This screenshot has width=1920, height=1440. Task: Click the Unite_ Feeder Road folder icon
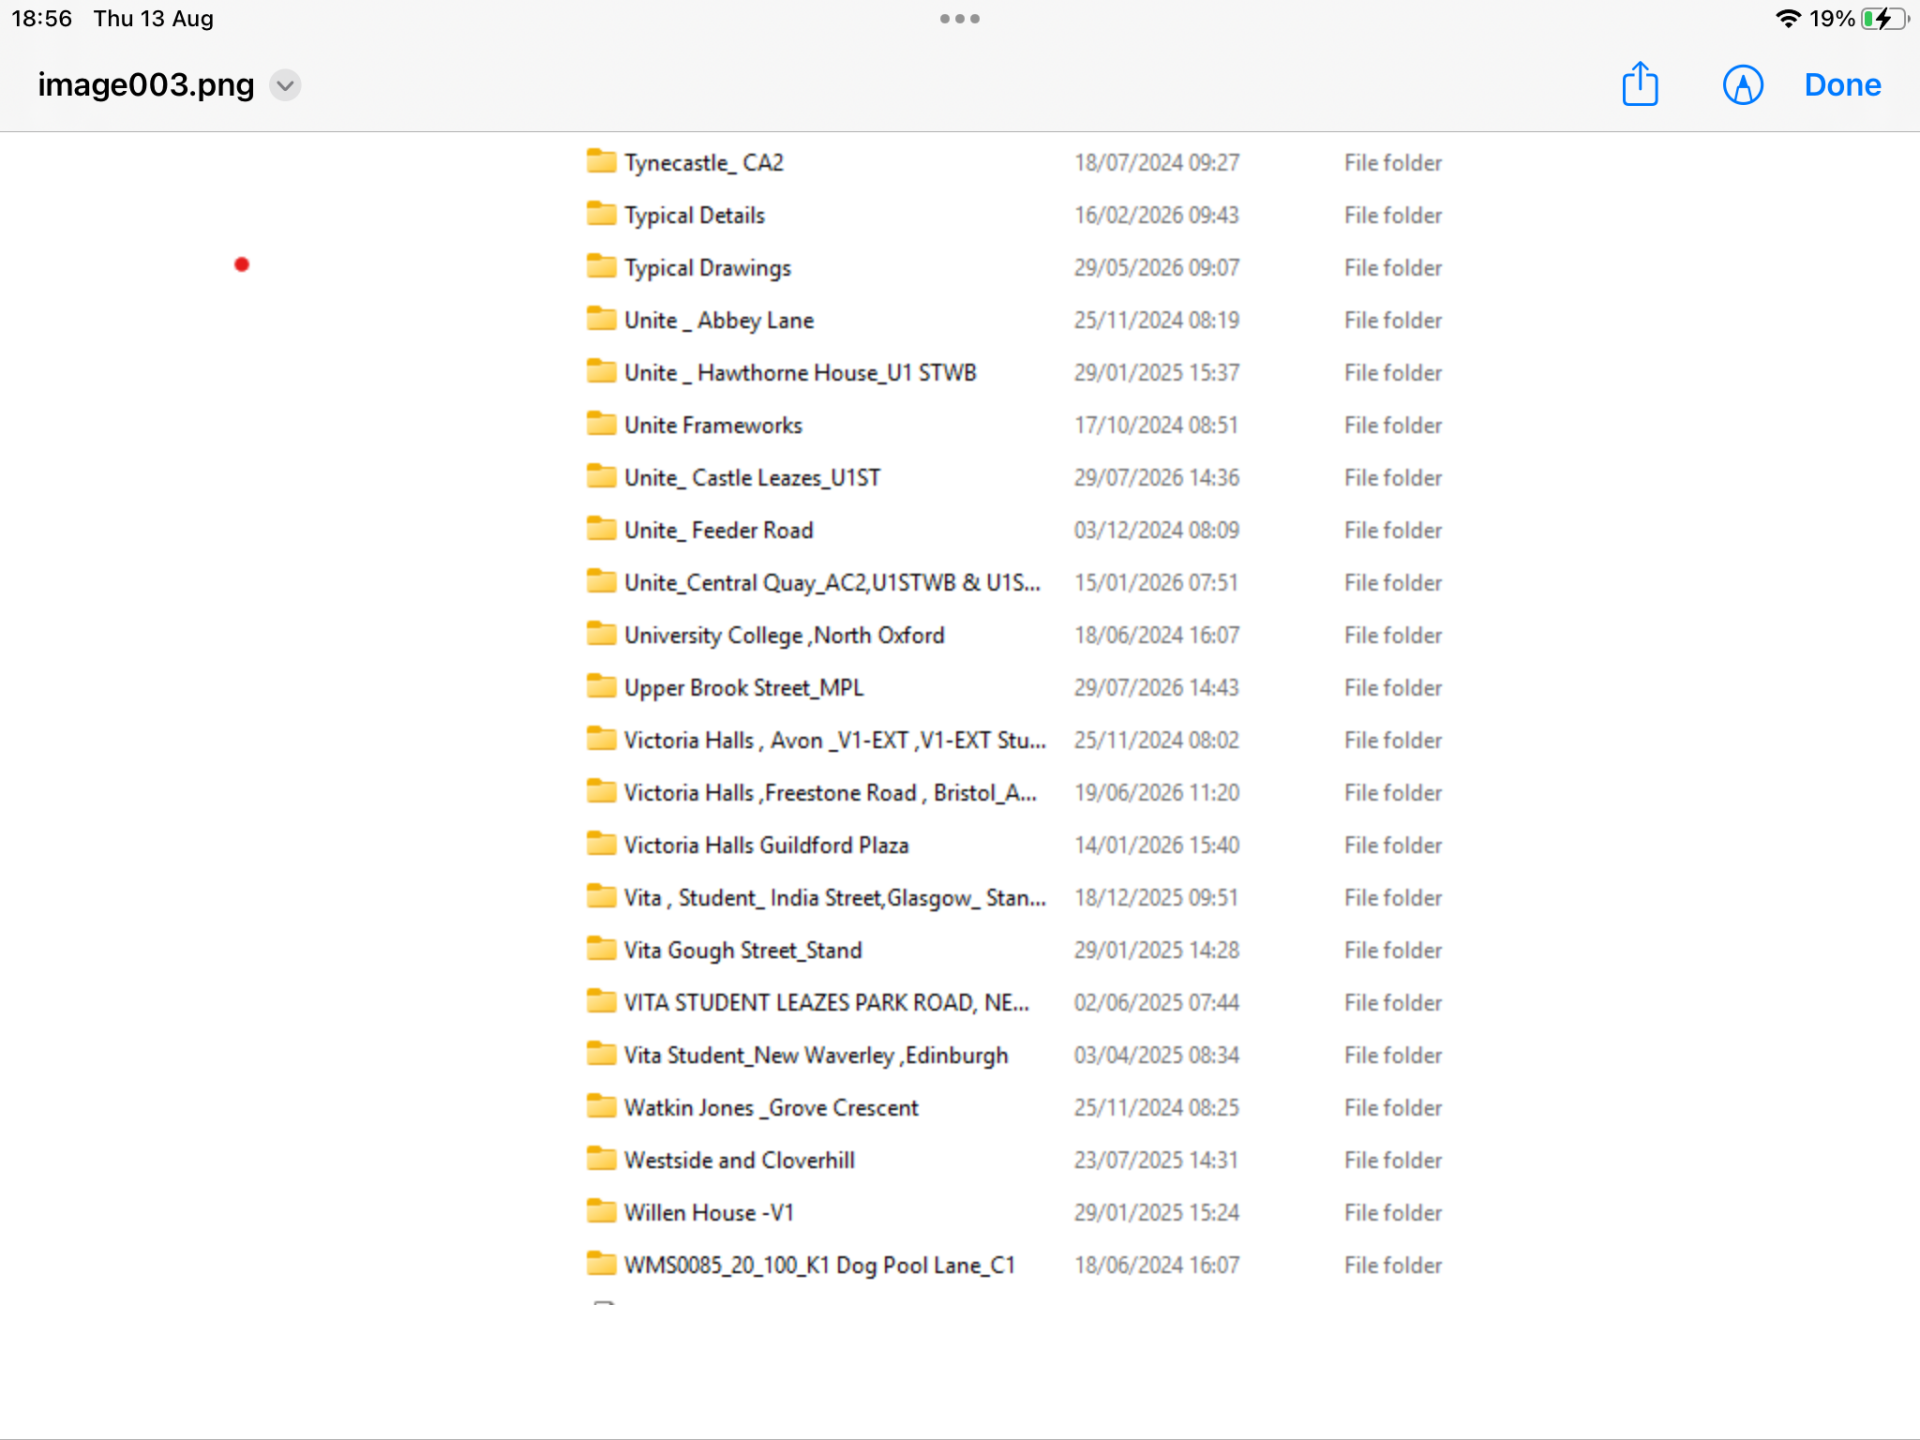601,528
